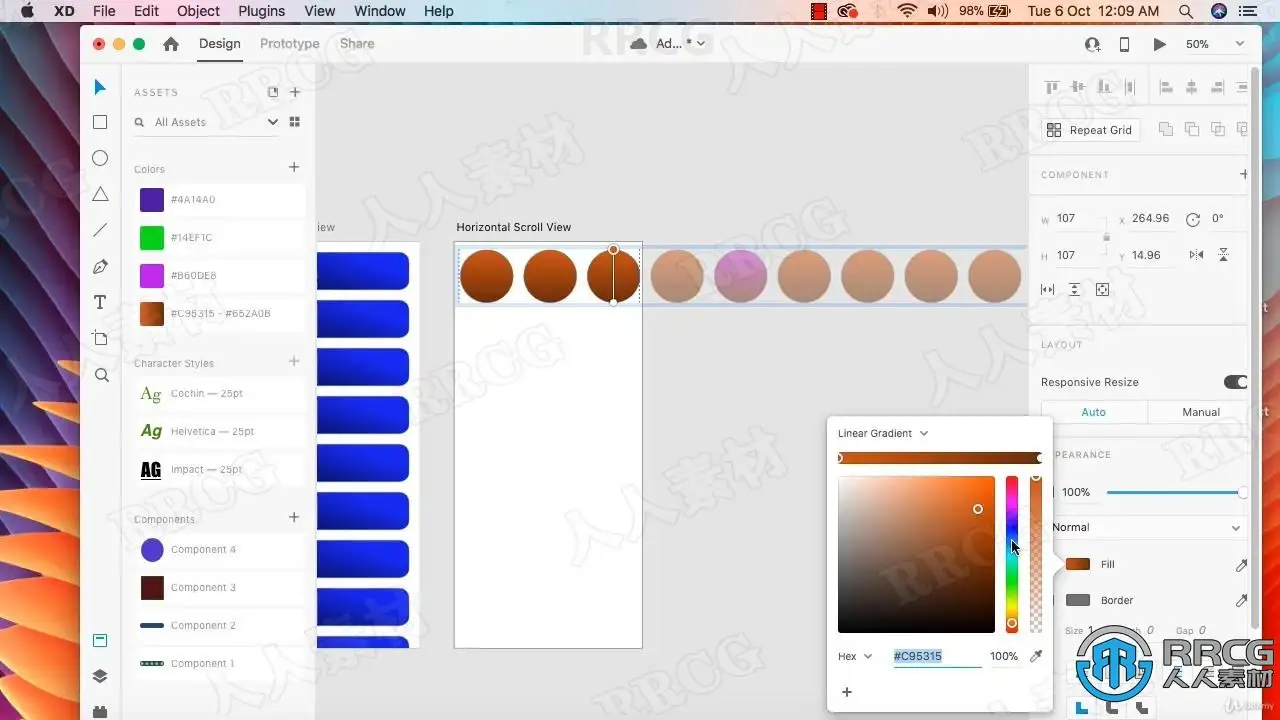Select Manual responsive resize mode
The height and width of the screenshot is (720, 1280).
[1200, 412]
